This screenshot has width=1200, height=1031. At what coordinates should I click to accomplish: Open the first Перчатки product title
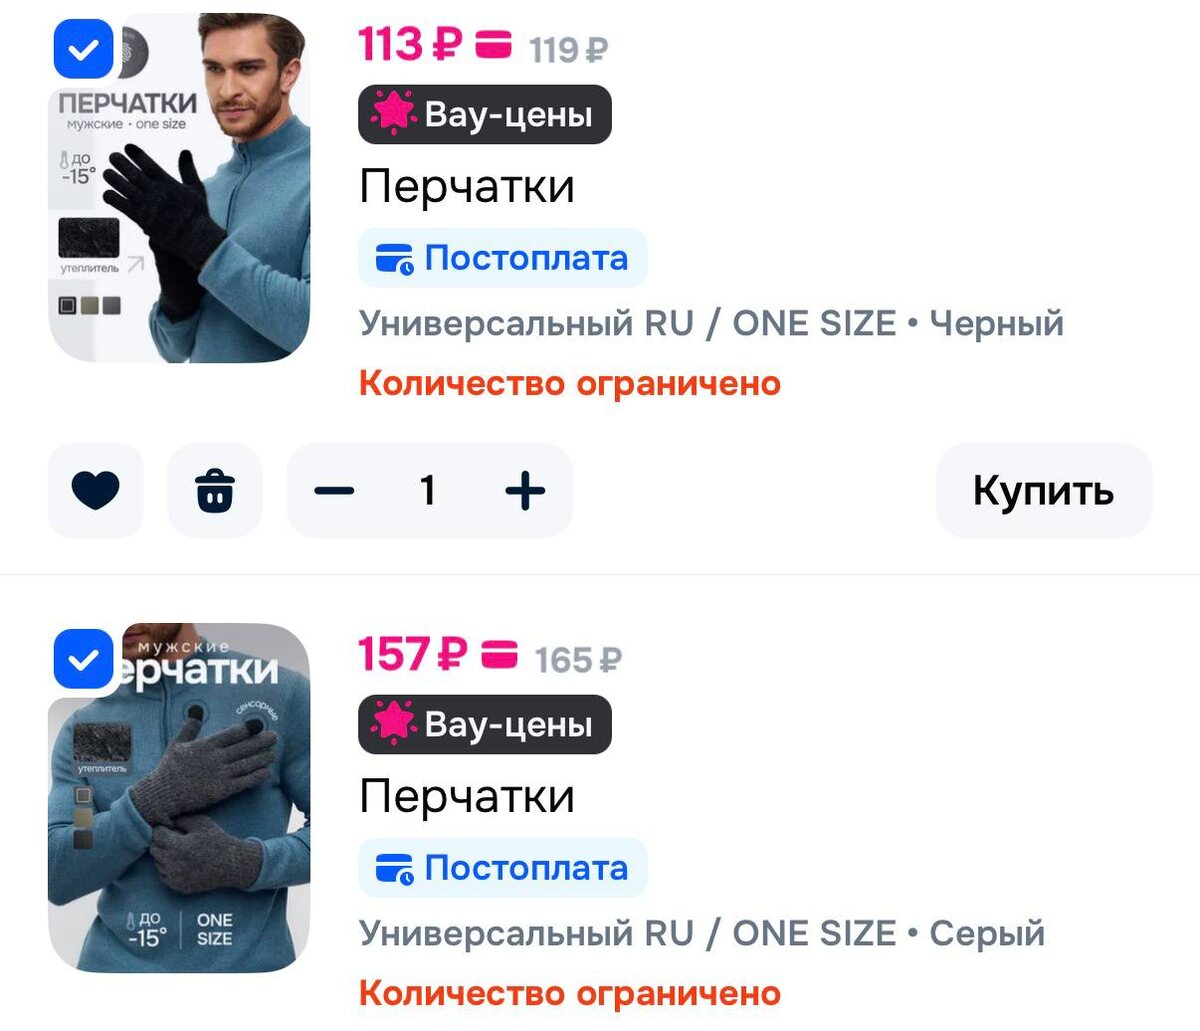click(x=467, y=186)
